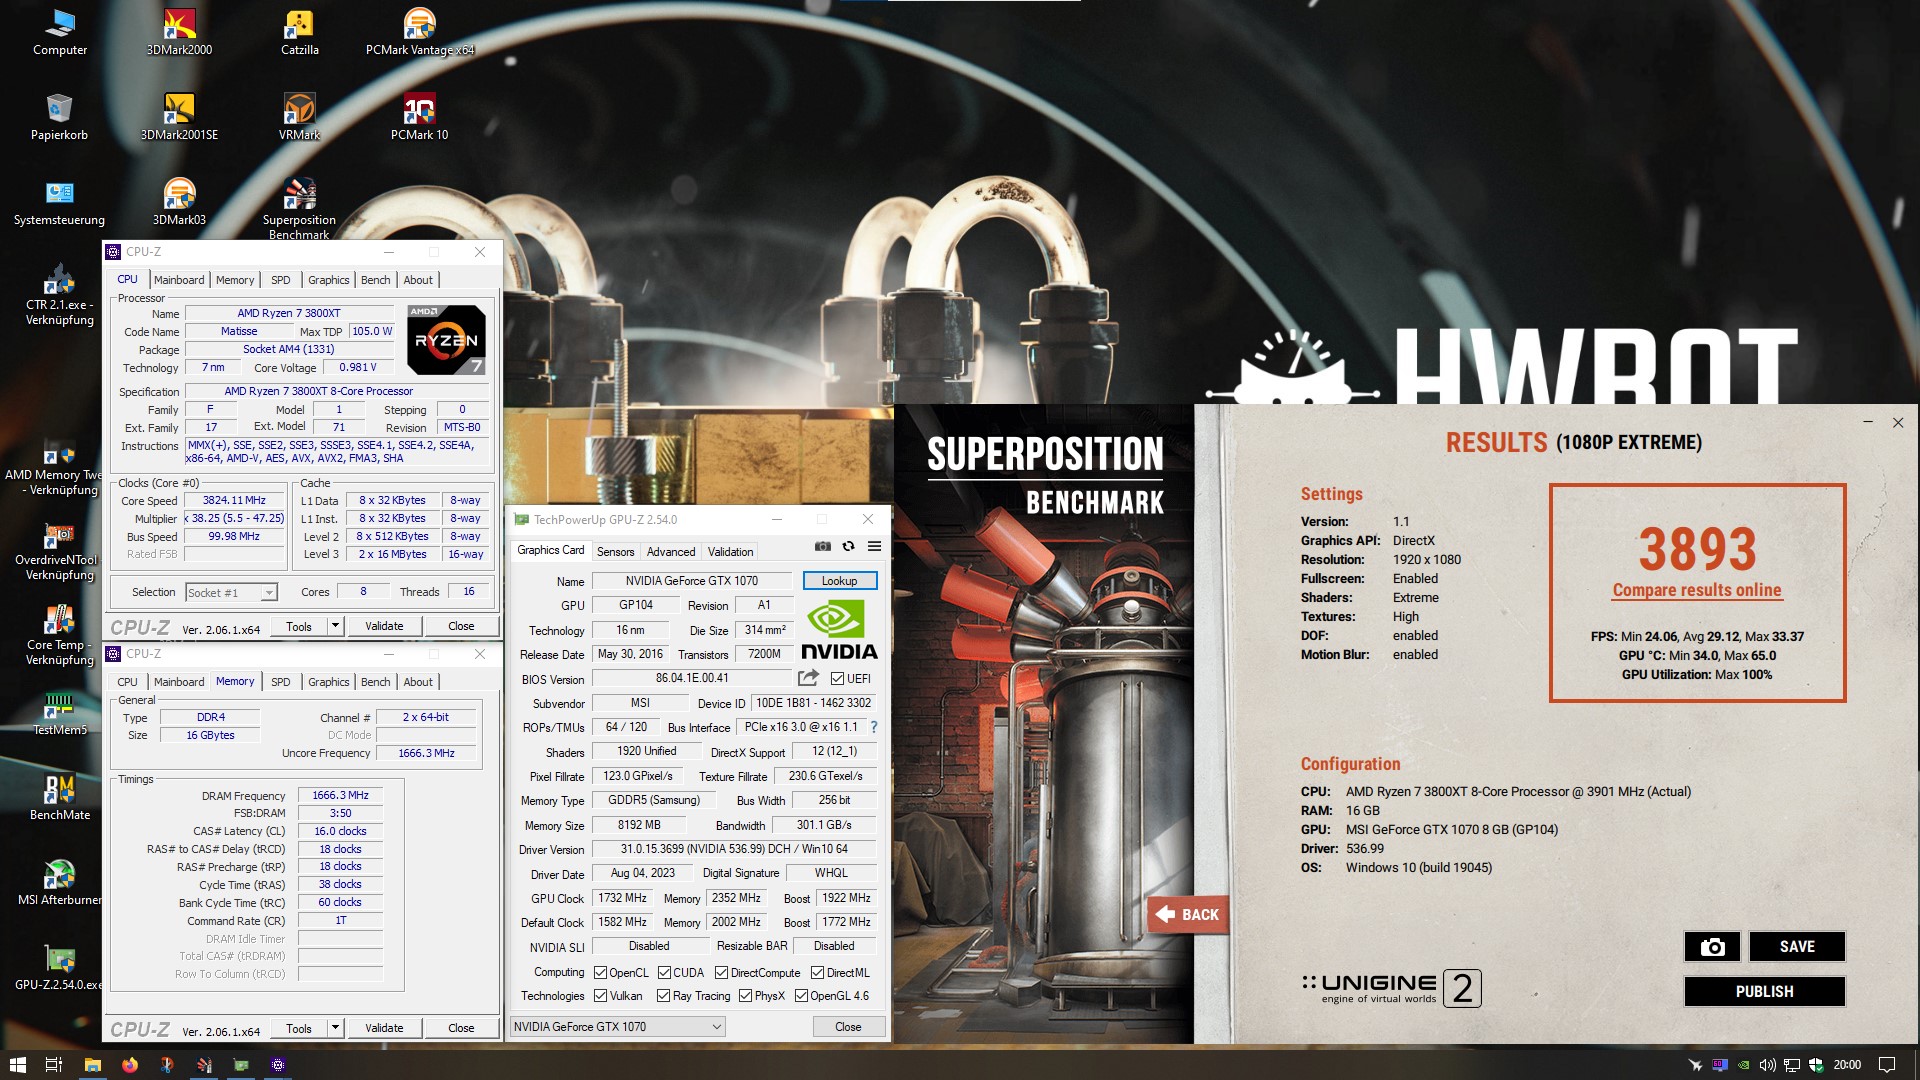The image size is (1920, 1080).
Task: Open Task View on the taskbar
Action: coord(54,1065)
